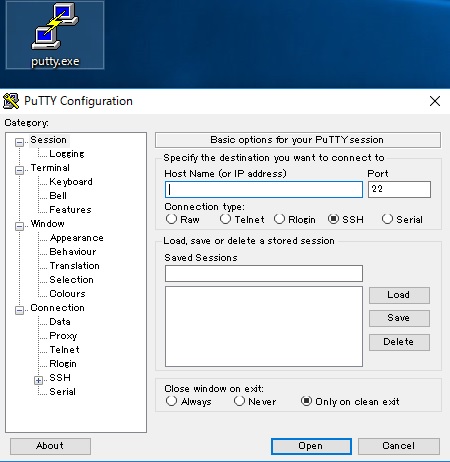Set close window on exit to Never
The width and height of the screenshot is (450, 462).
pyautogui.click(x=255, y=401)
